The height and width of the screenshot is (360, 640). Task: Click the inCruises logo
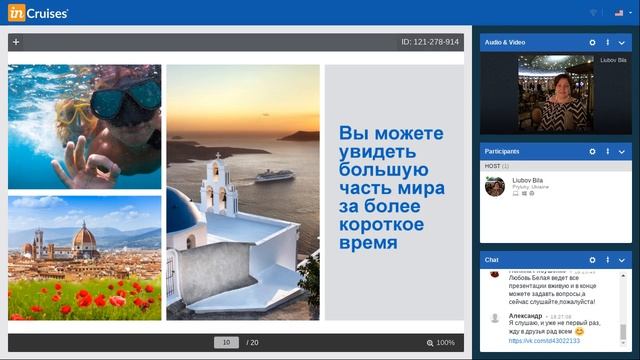click(x=38, y=13)
